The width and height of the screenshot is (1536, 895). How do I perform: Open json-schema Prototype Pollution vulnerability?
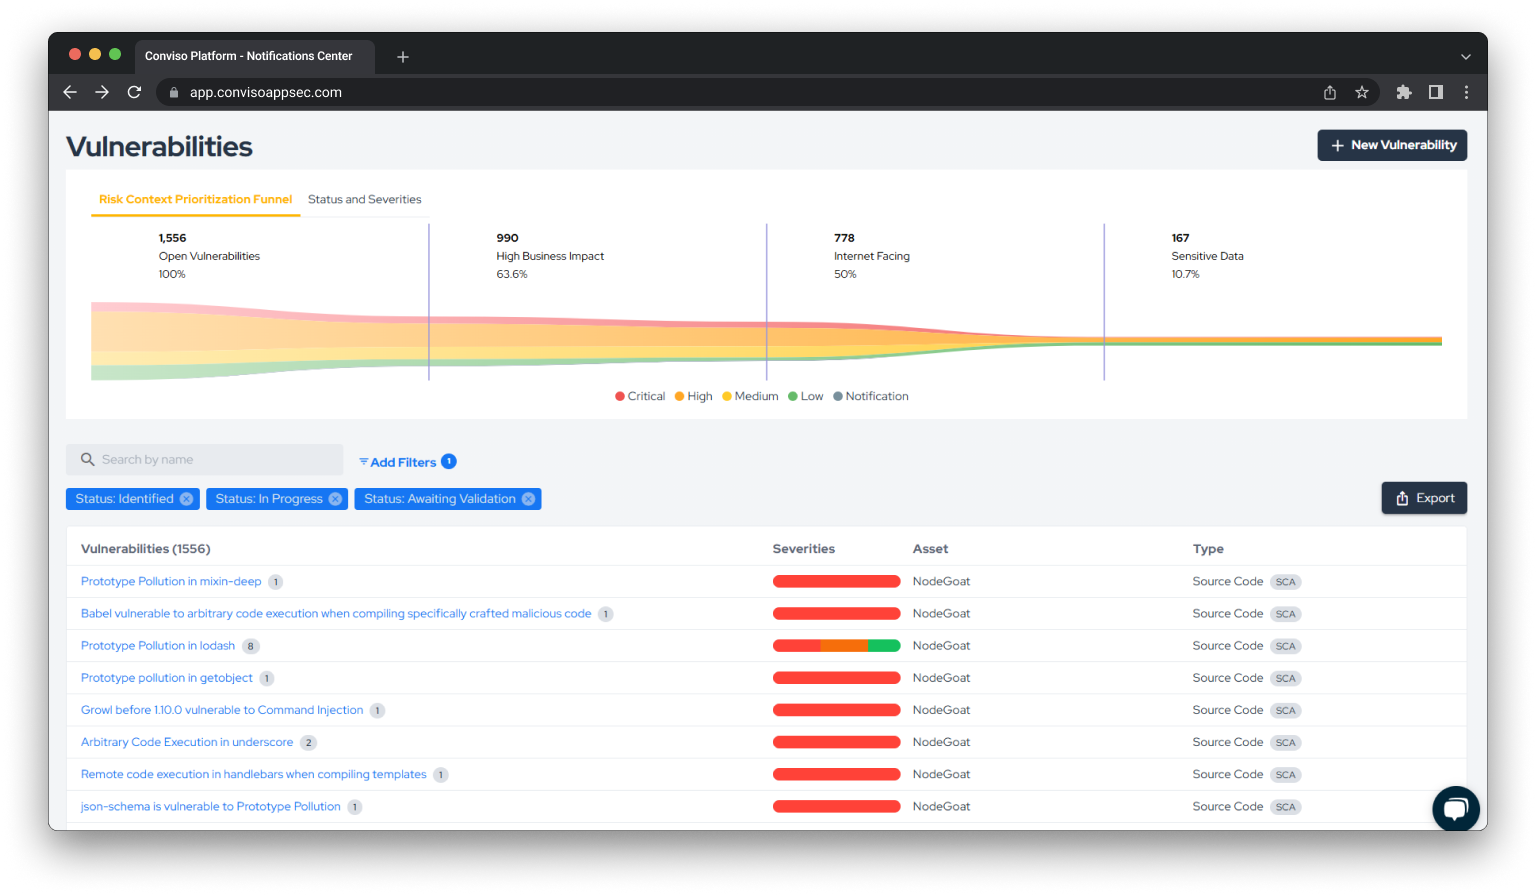211,807
